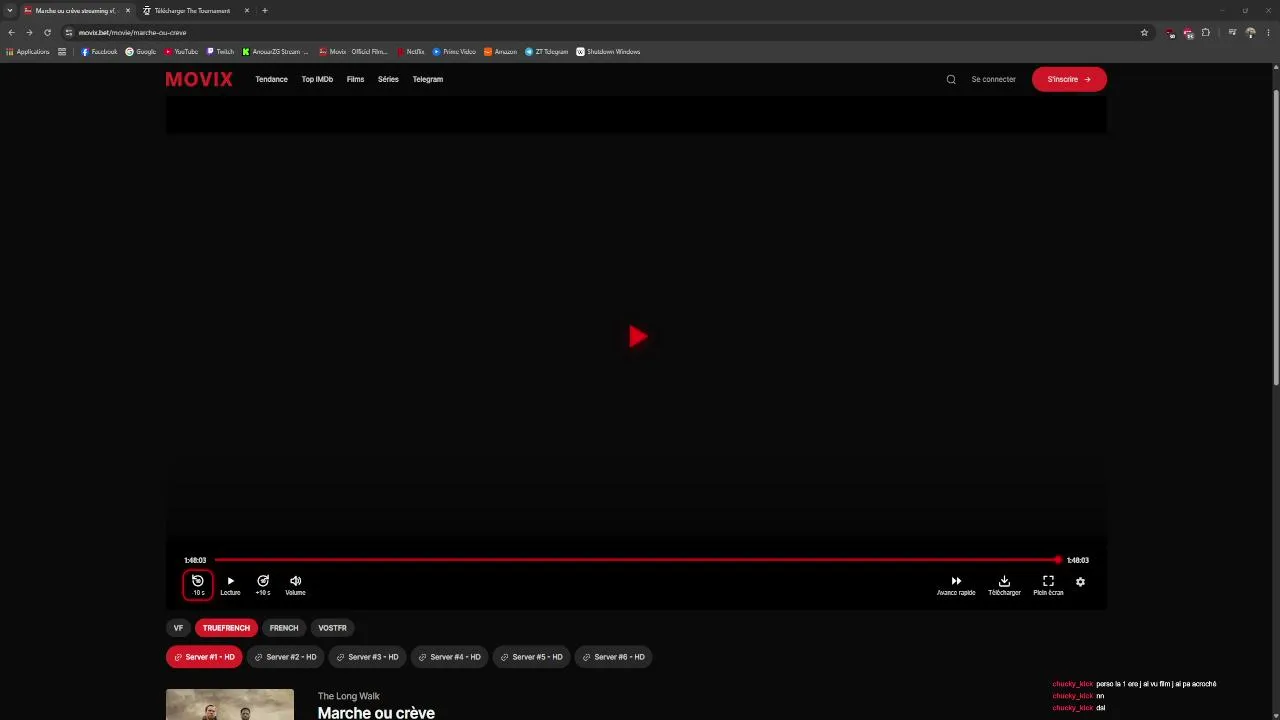Open the Films menu item
The image size is (1280, 720).
(x=355, y=79)
